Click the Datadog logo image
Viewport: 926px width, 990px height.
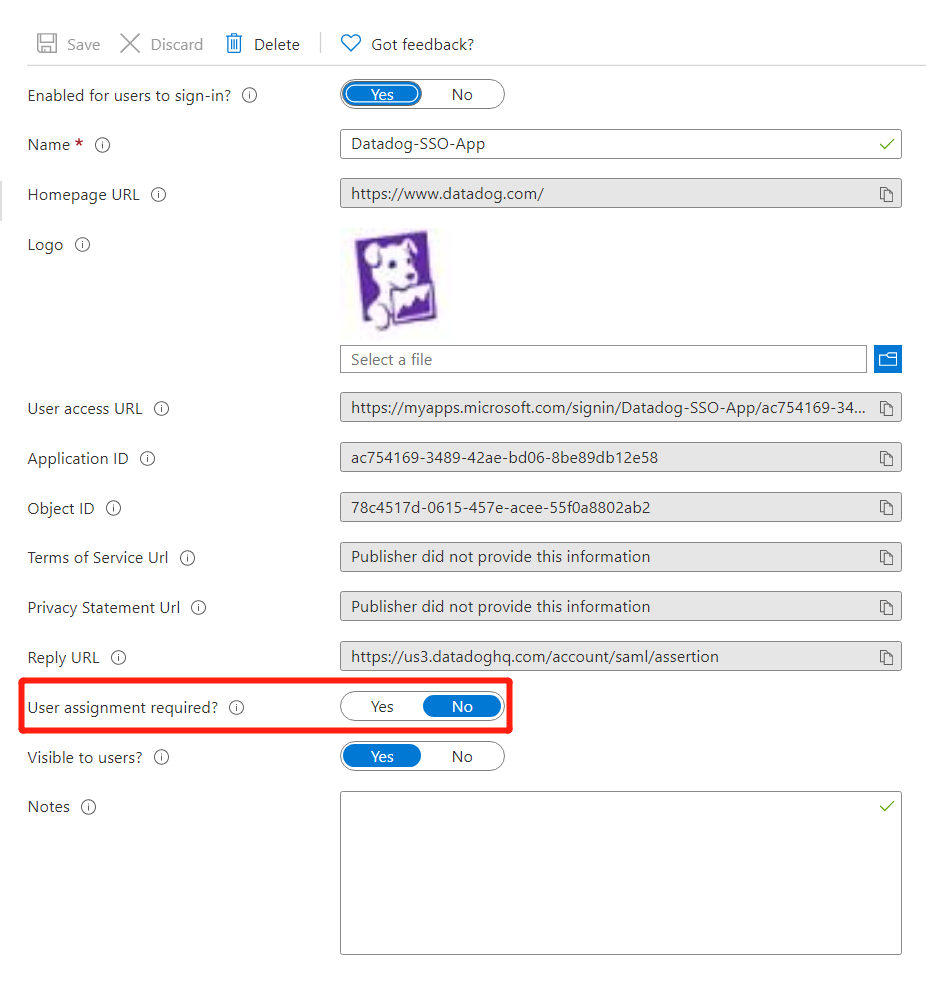[397, 280]
